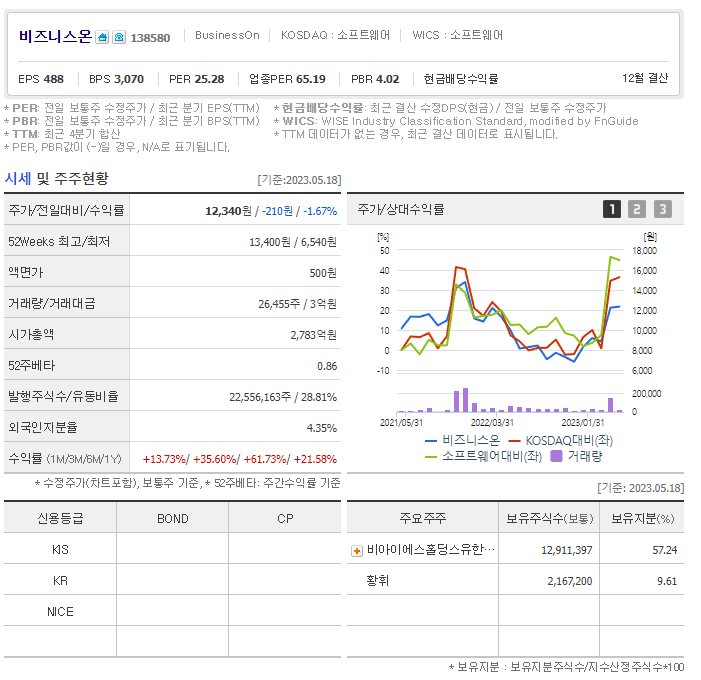This screenshot has width=701, height=680.
Task: Click the KOSDAQ : 소프트웨어 classification
Action: 335,35
